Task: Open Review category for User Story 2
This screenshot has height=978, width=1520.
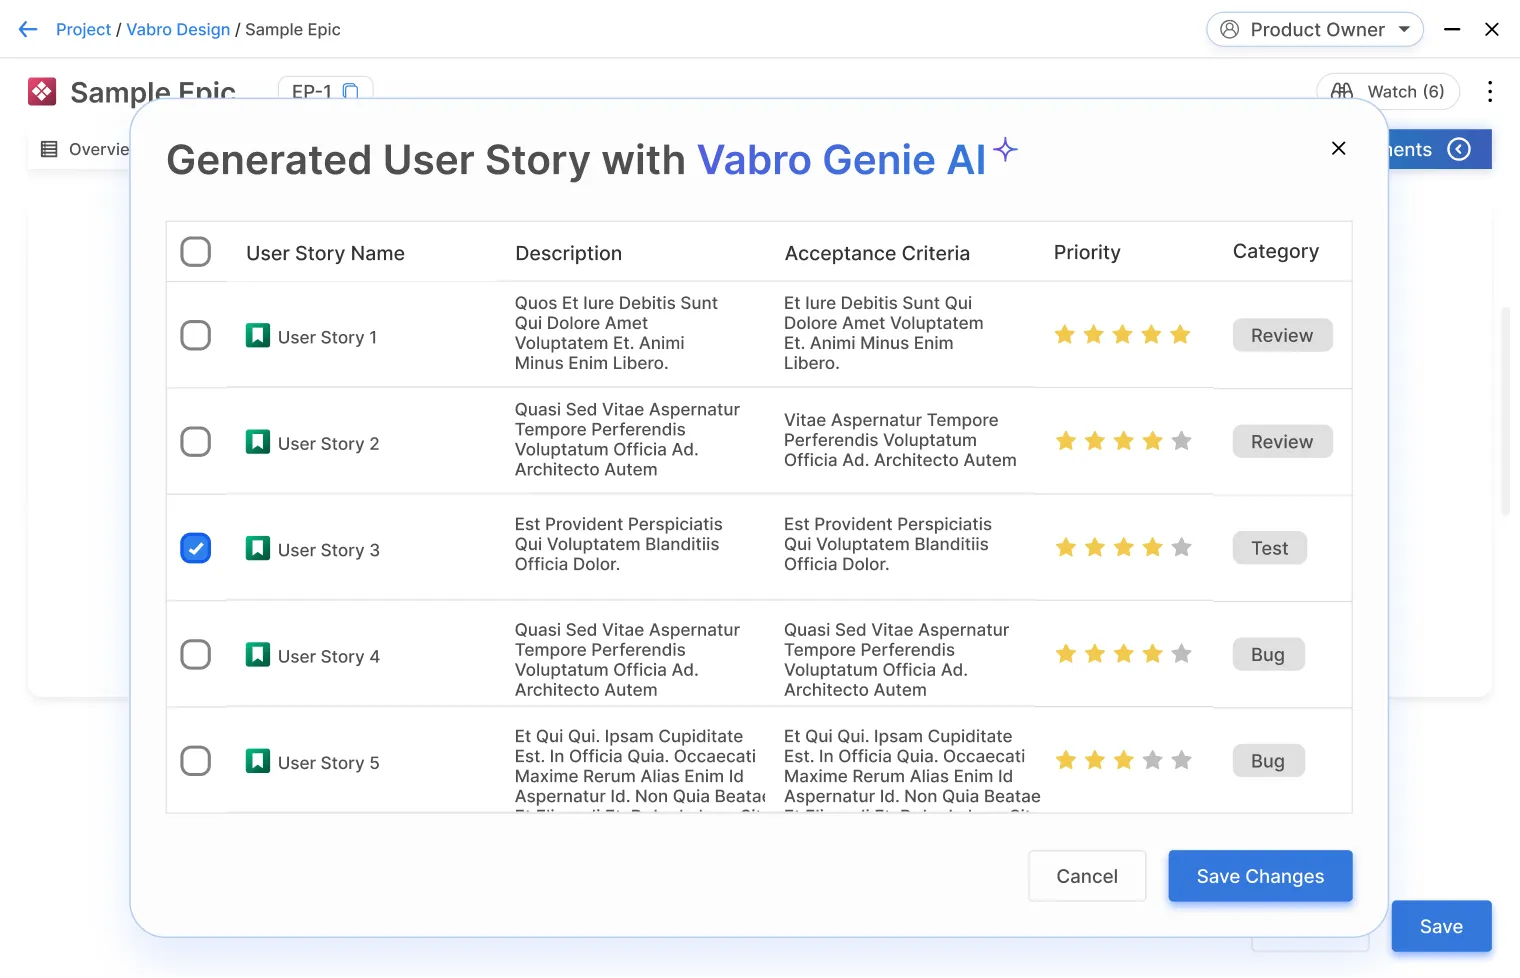Action: point(1281,442)
